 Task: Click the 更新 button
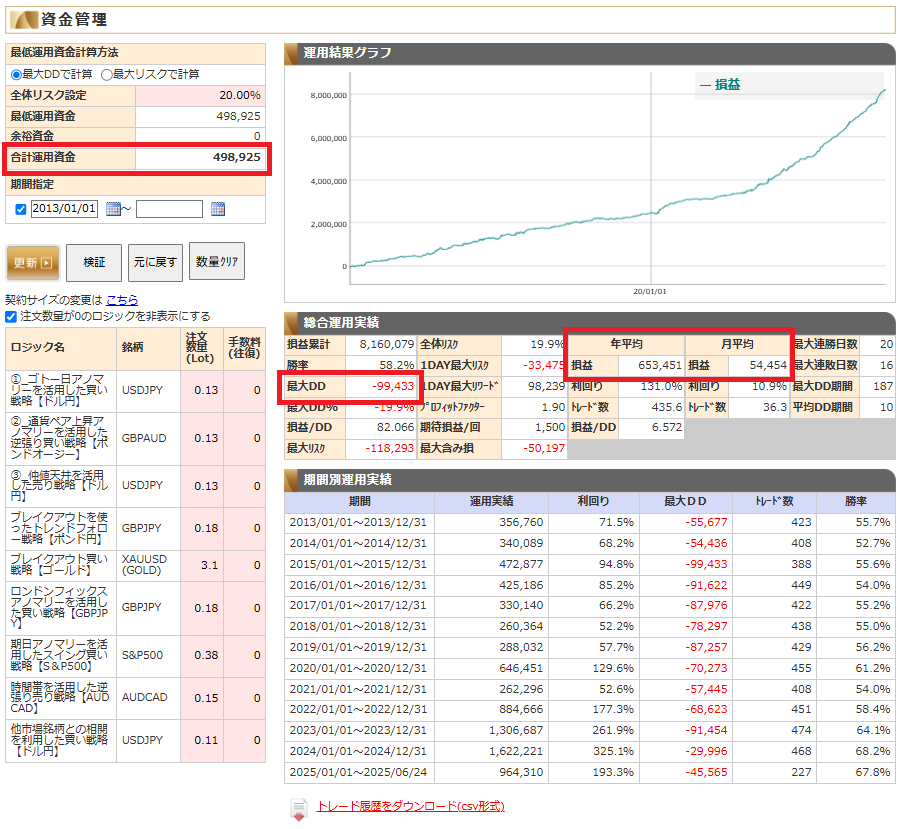point(33,263)
